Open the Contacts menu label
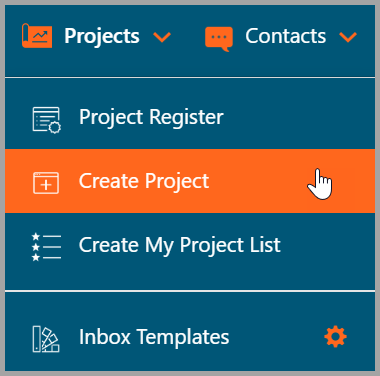Viewport: 380px width, 376px height. click(x=286, y=36)
